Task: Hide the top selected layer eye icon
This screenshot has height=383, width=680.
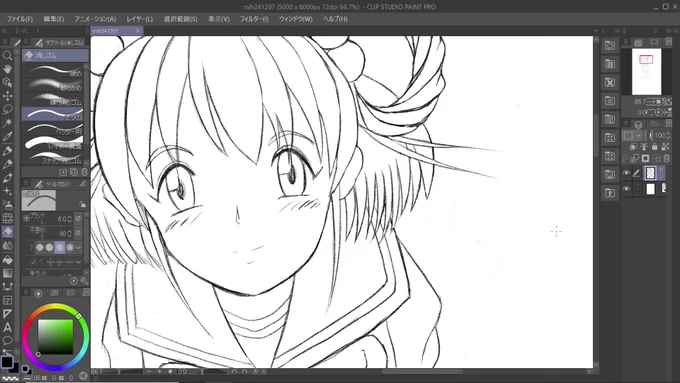Action: (x=626, y=173)
